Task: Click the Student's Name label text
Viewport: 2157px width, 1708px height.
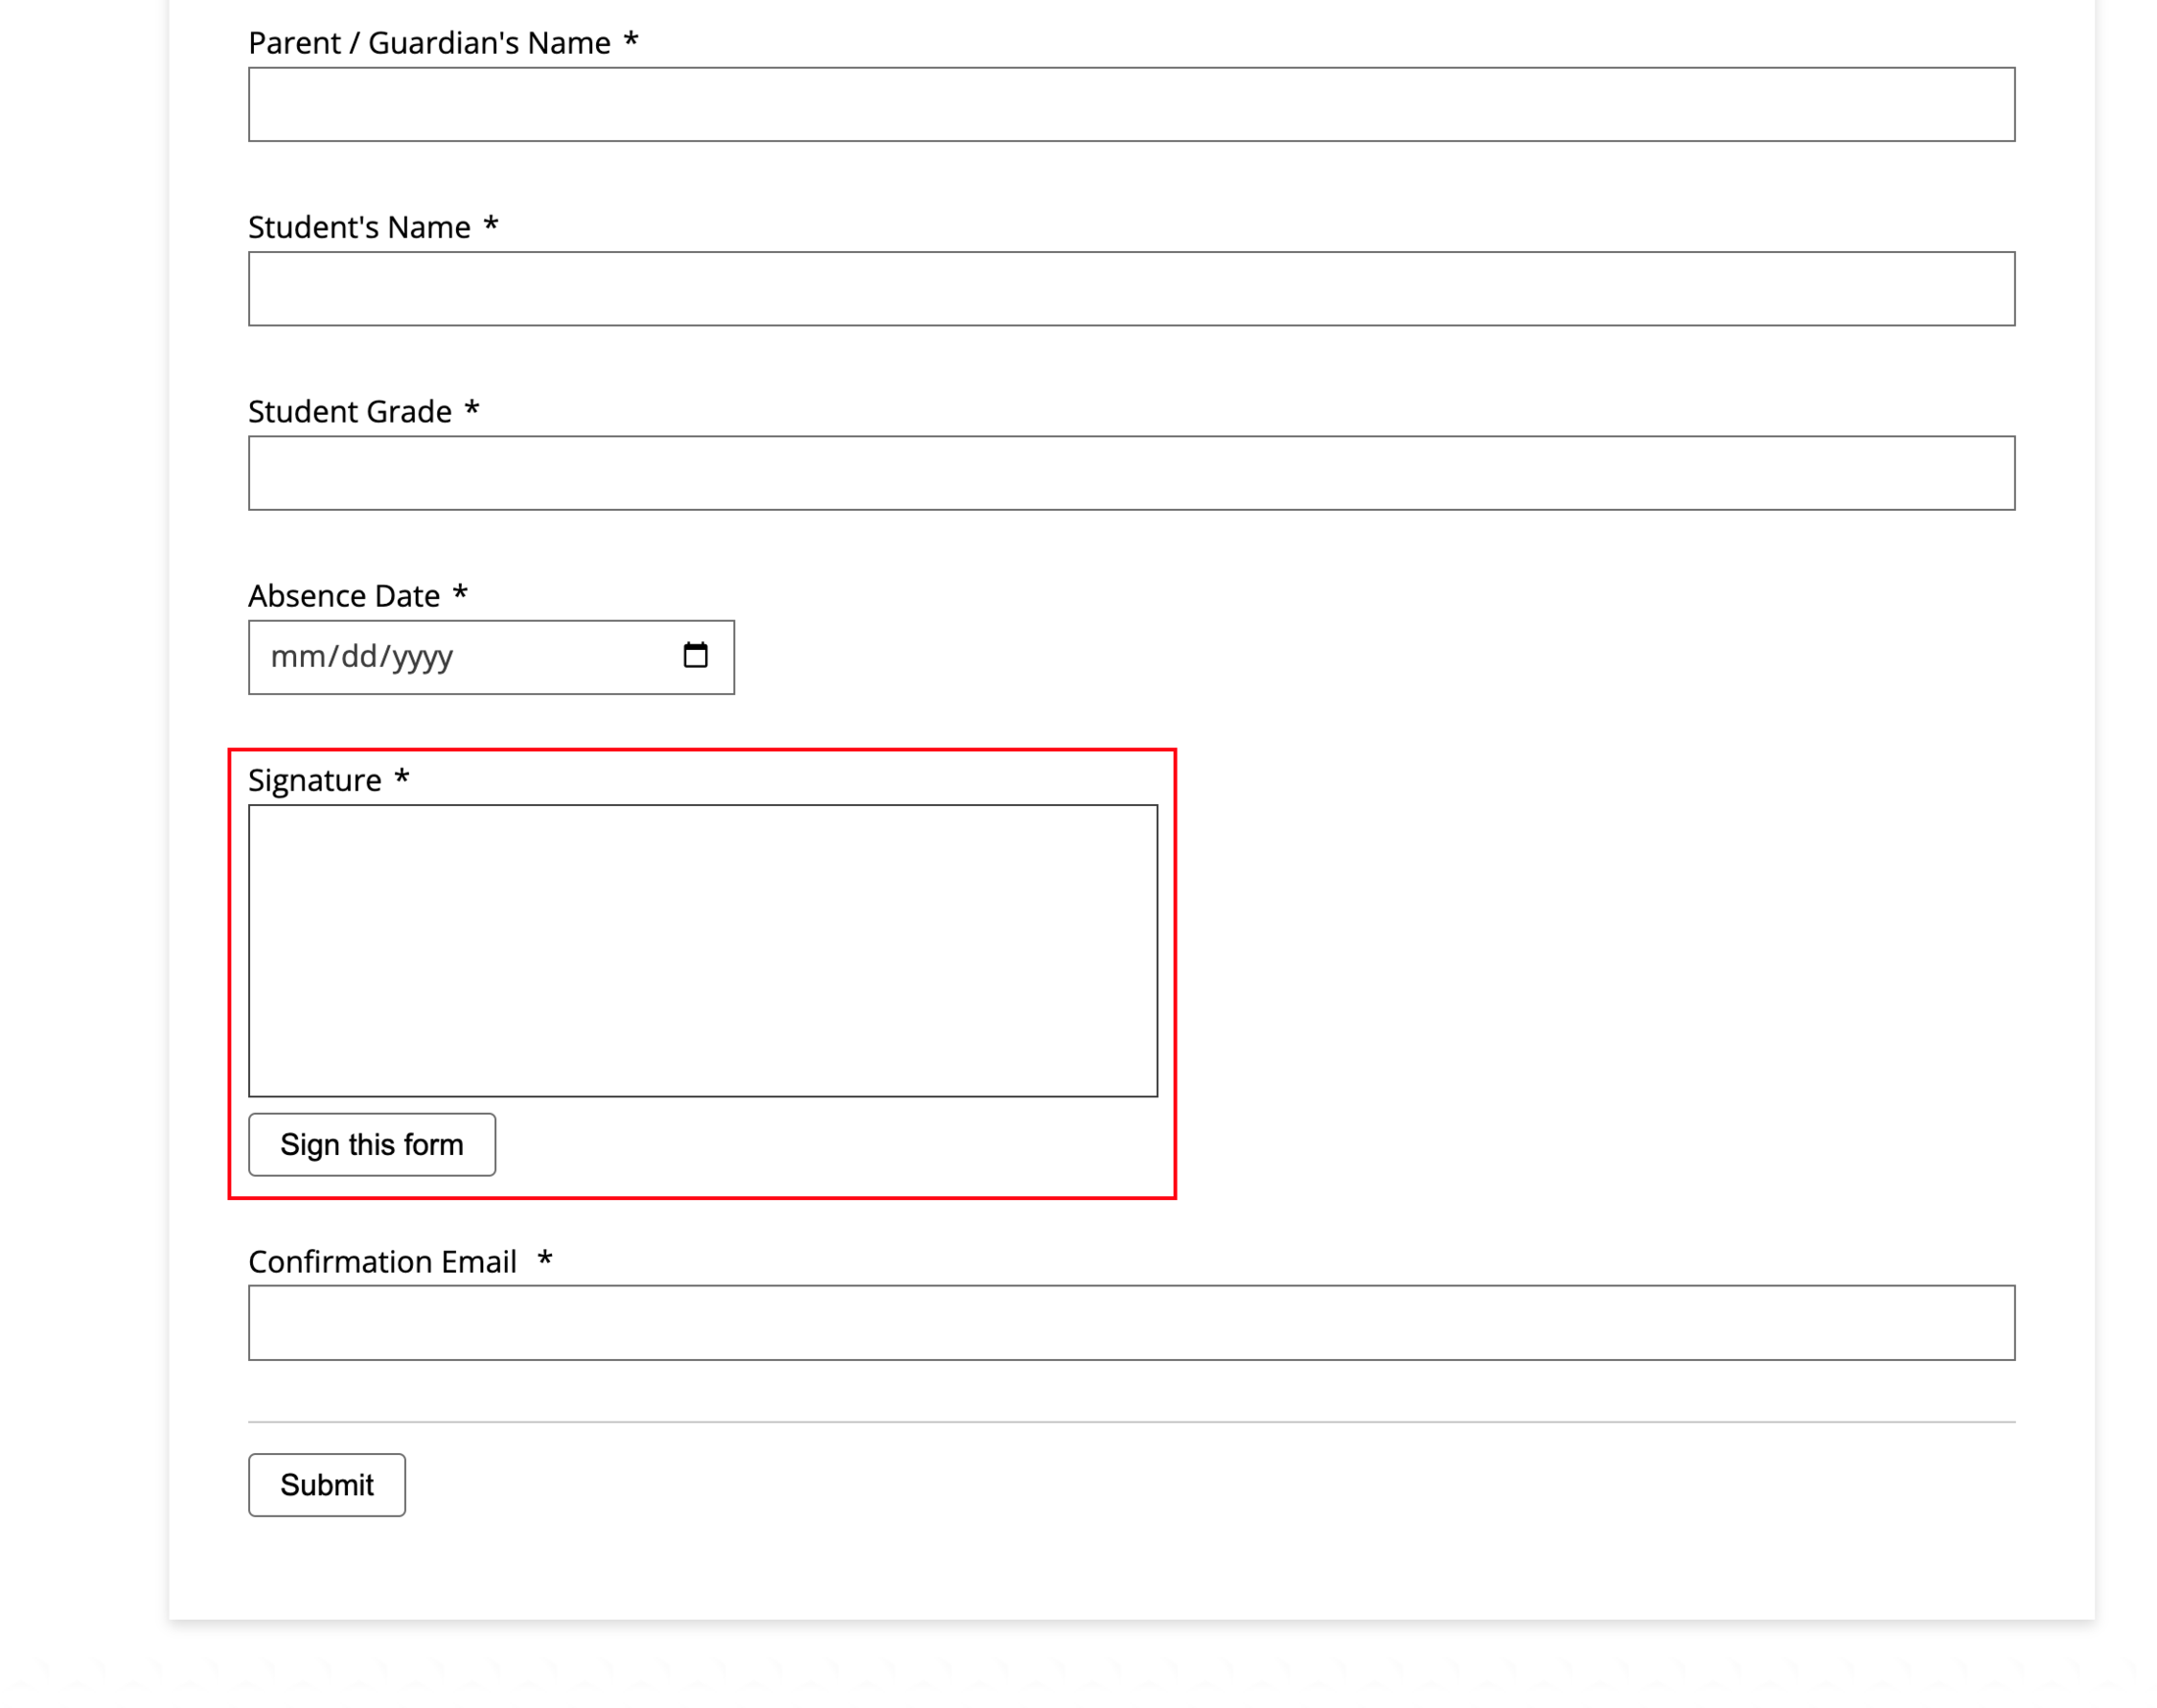Action: click(x=360, y=226)
